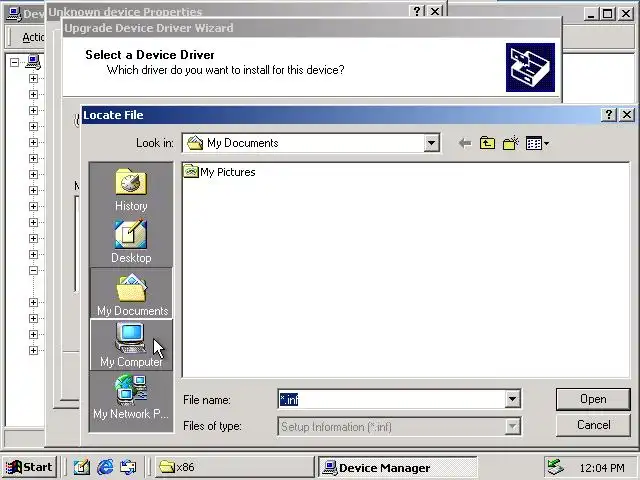Screen dimensions: 640x480
Task: Click the computer root icon in Device Manager
Action: pos(33,62)
